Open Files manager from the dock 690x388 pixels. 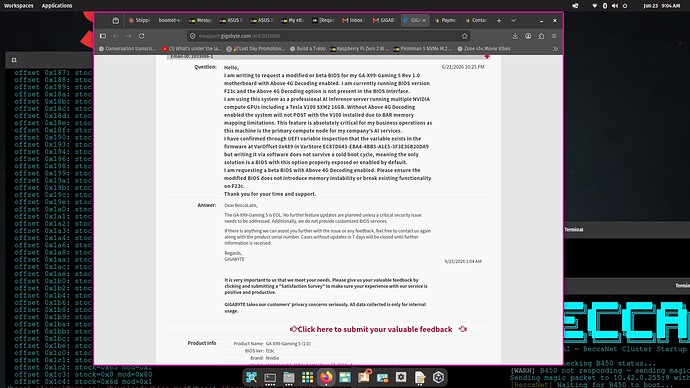(x=289, y=377)
